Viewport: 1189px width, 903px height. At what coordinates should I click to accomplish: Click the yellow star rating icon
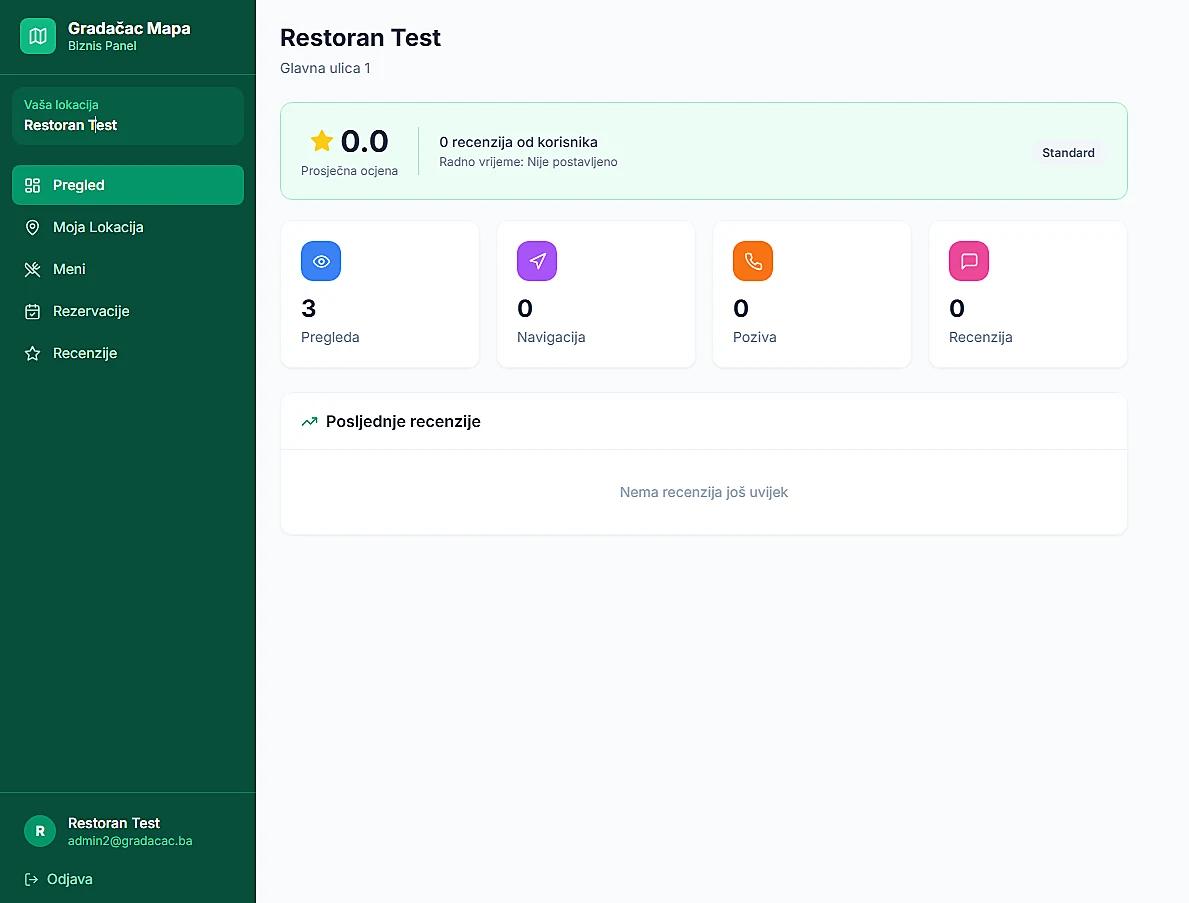(322, 140)
